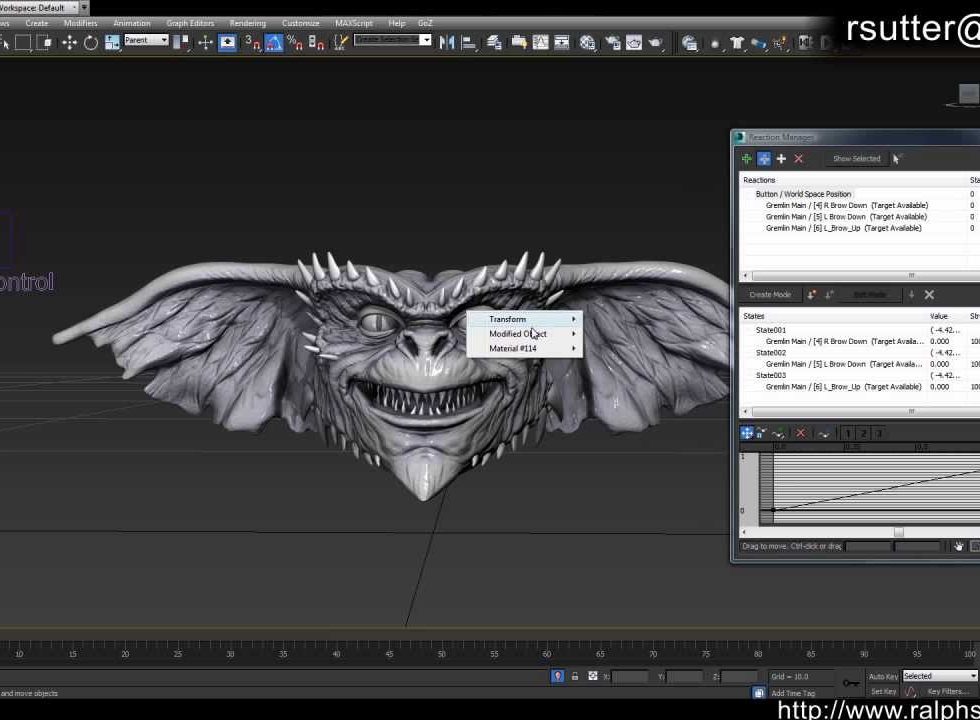Open Render Setup dialog
Screen dimensions: 980x720
click(x=612, y=42)
